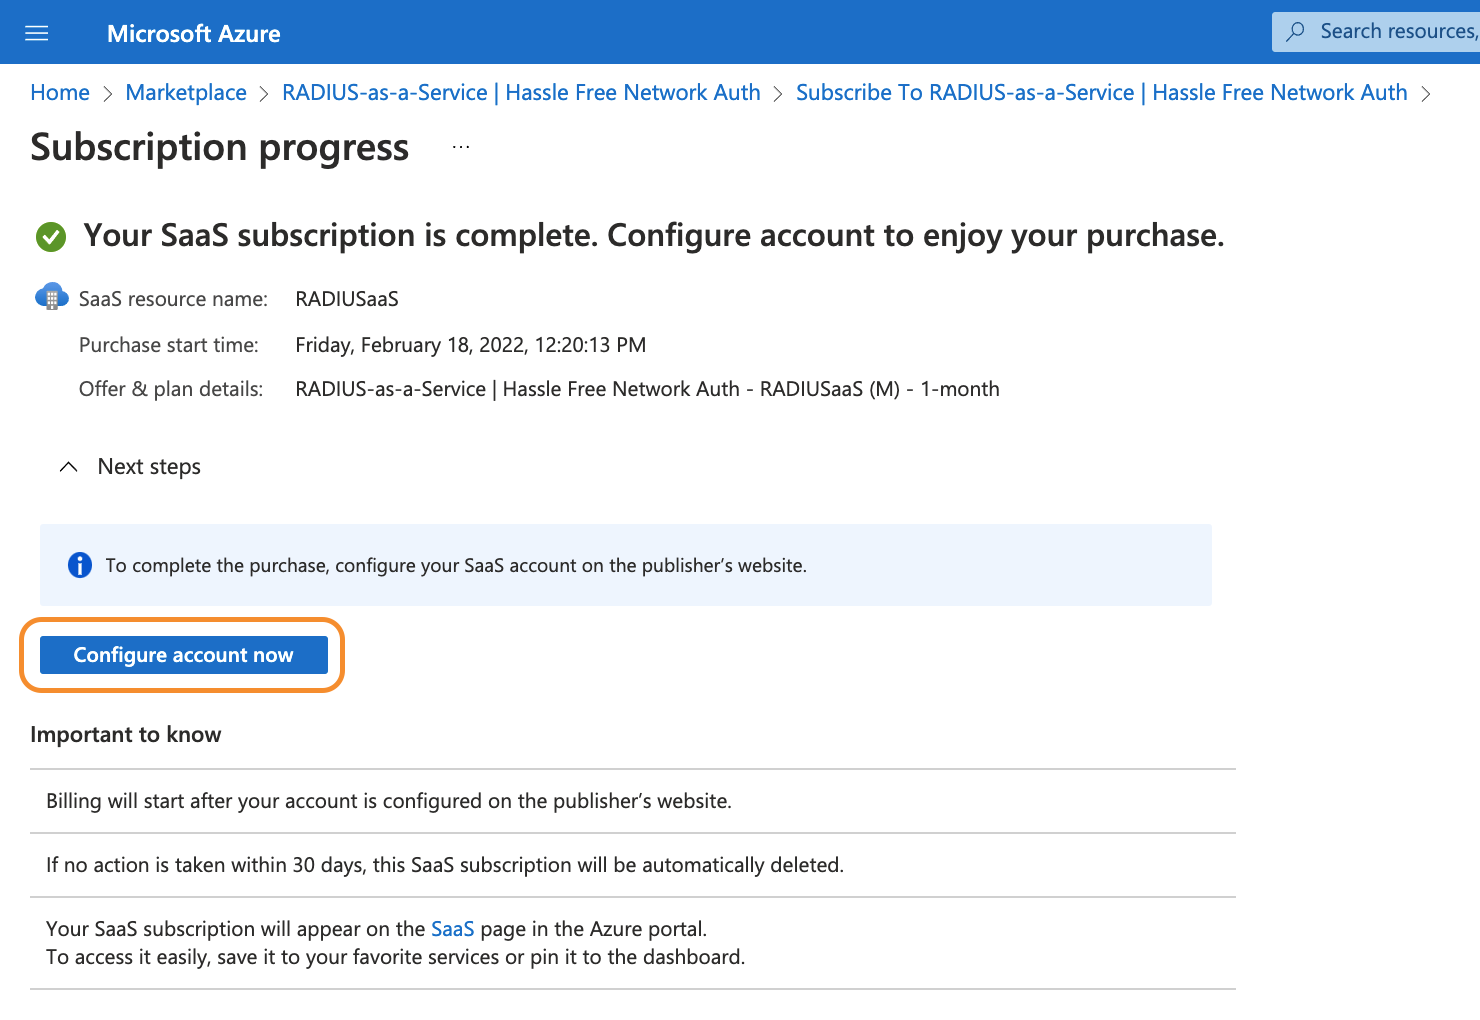Click the SaaS resource cloud icon
Screen dimensions: 1480x1020
(x=51, y=297)
